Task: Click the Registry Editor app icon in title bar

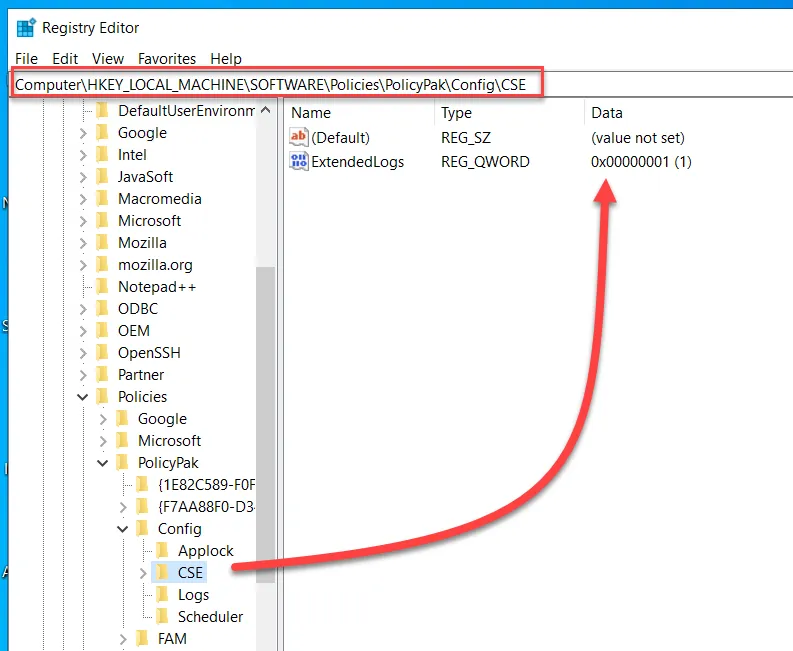Action: (x=26, y=27)
